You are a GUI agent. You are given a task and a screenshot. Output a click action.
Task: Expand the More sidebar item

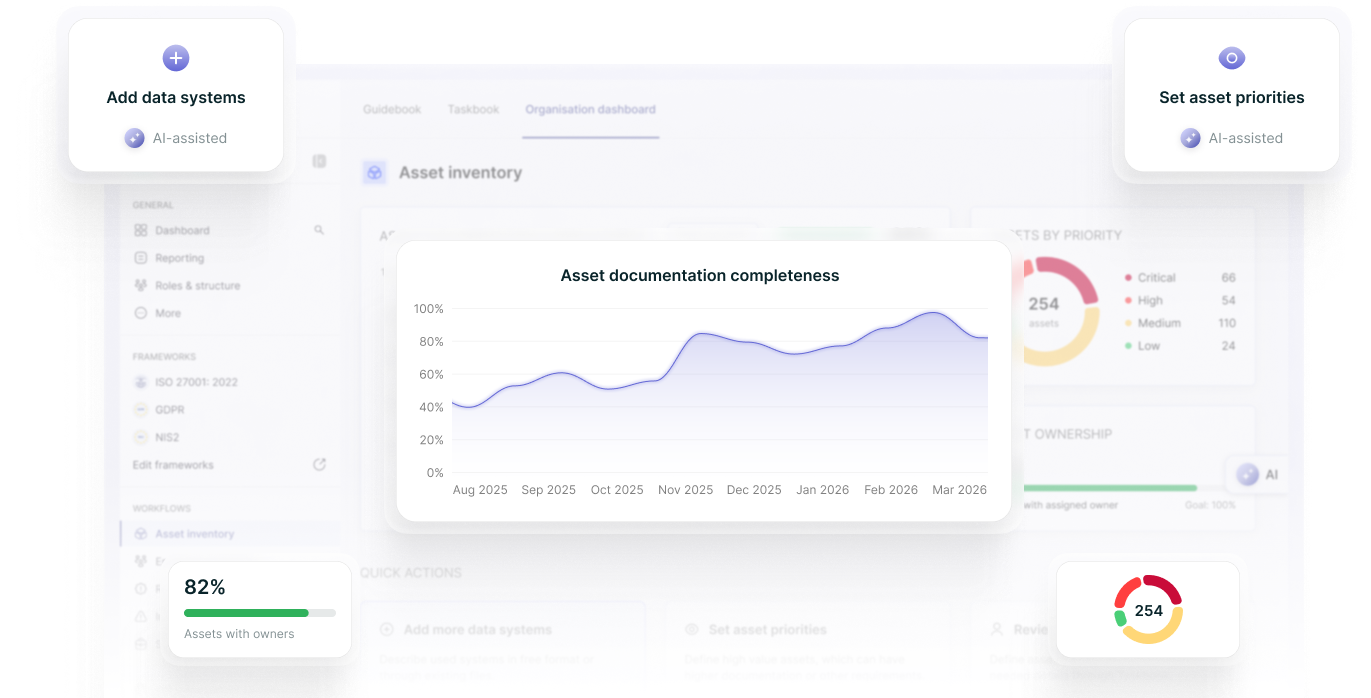[x=168, y=313]
